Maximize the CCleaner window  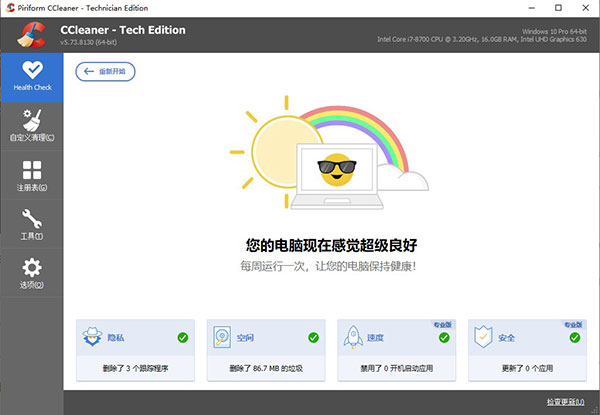point(558,8)
